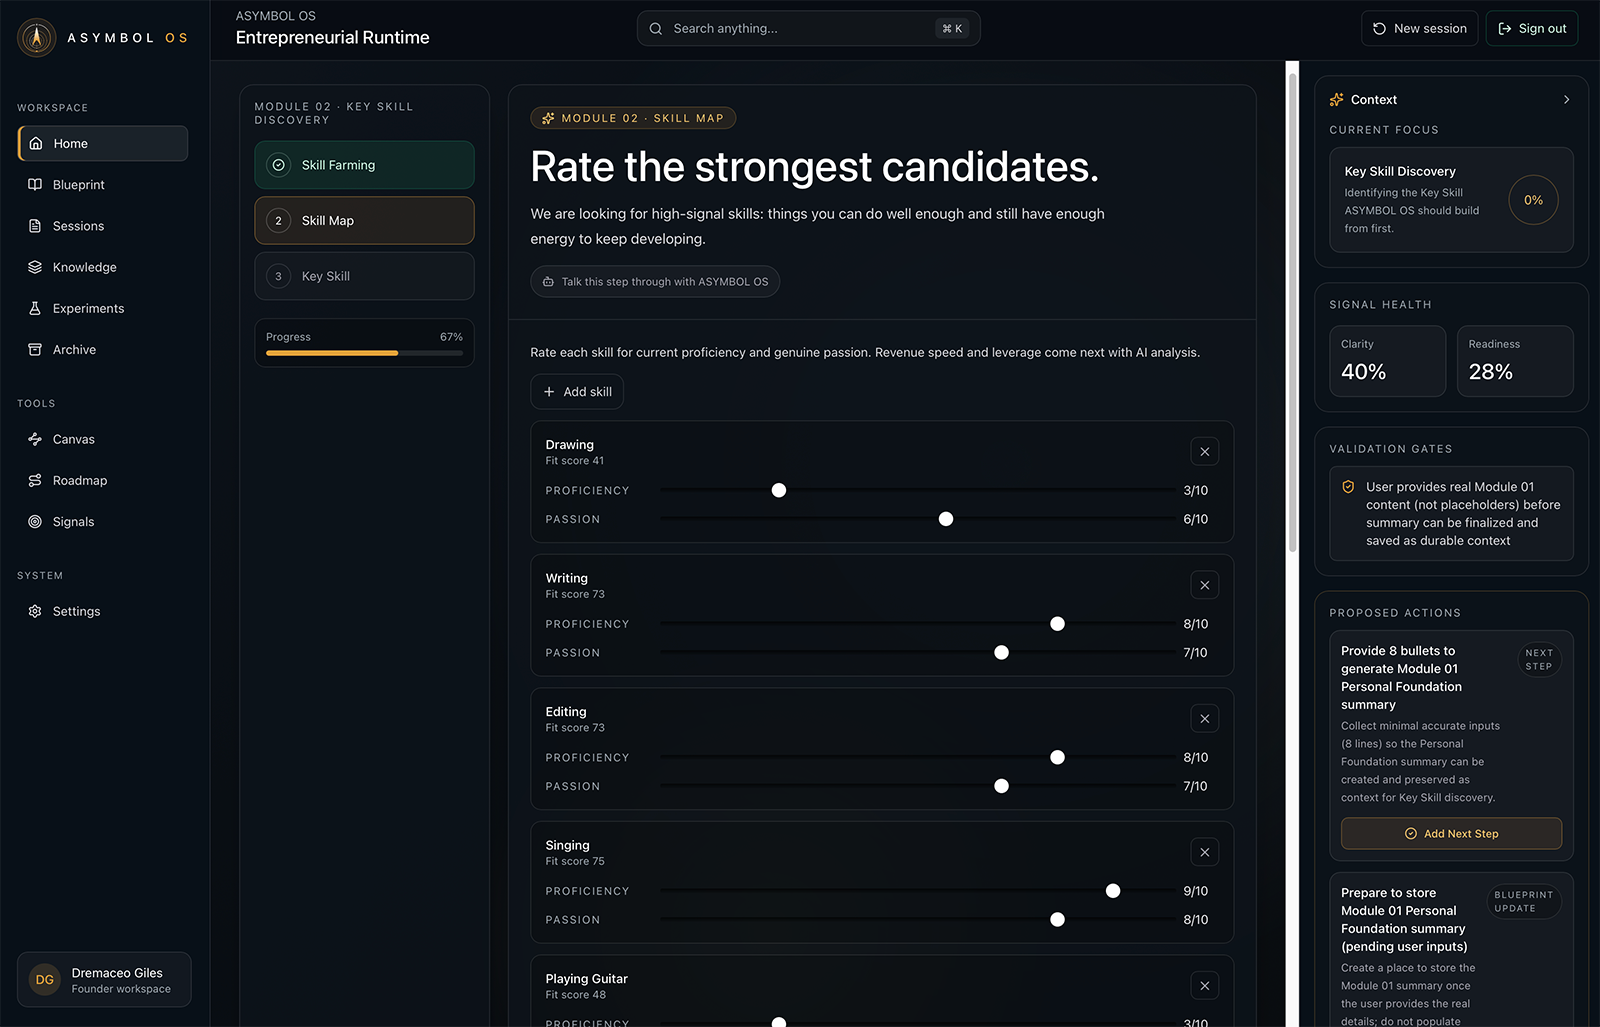Select the Skill Farming step

(x=364, y=165)
